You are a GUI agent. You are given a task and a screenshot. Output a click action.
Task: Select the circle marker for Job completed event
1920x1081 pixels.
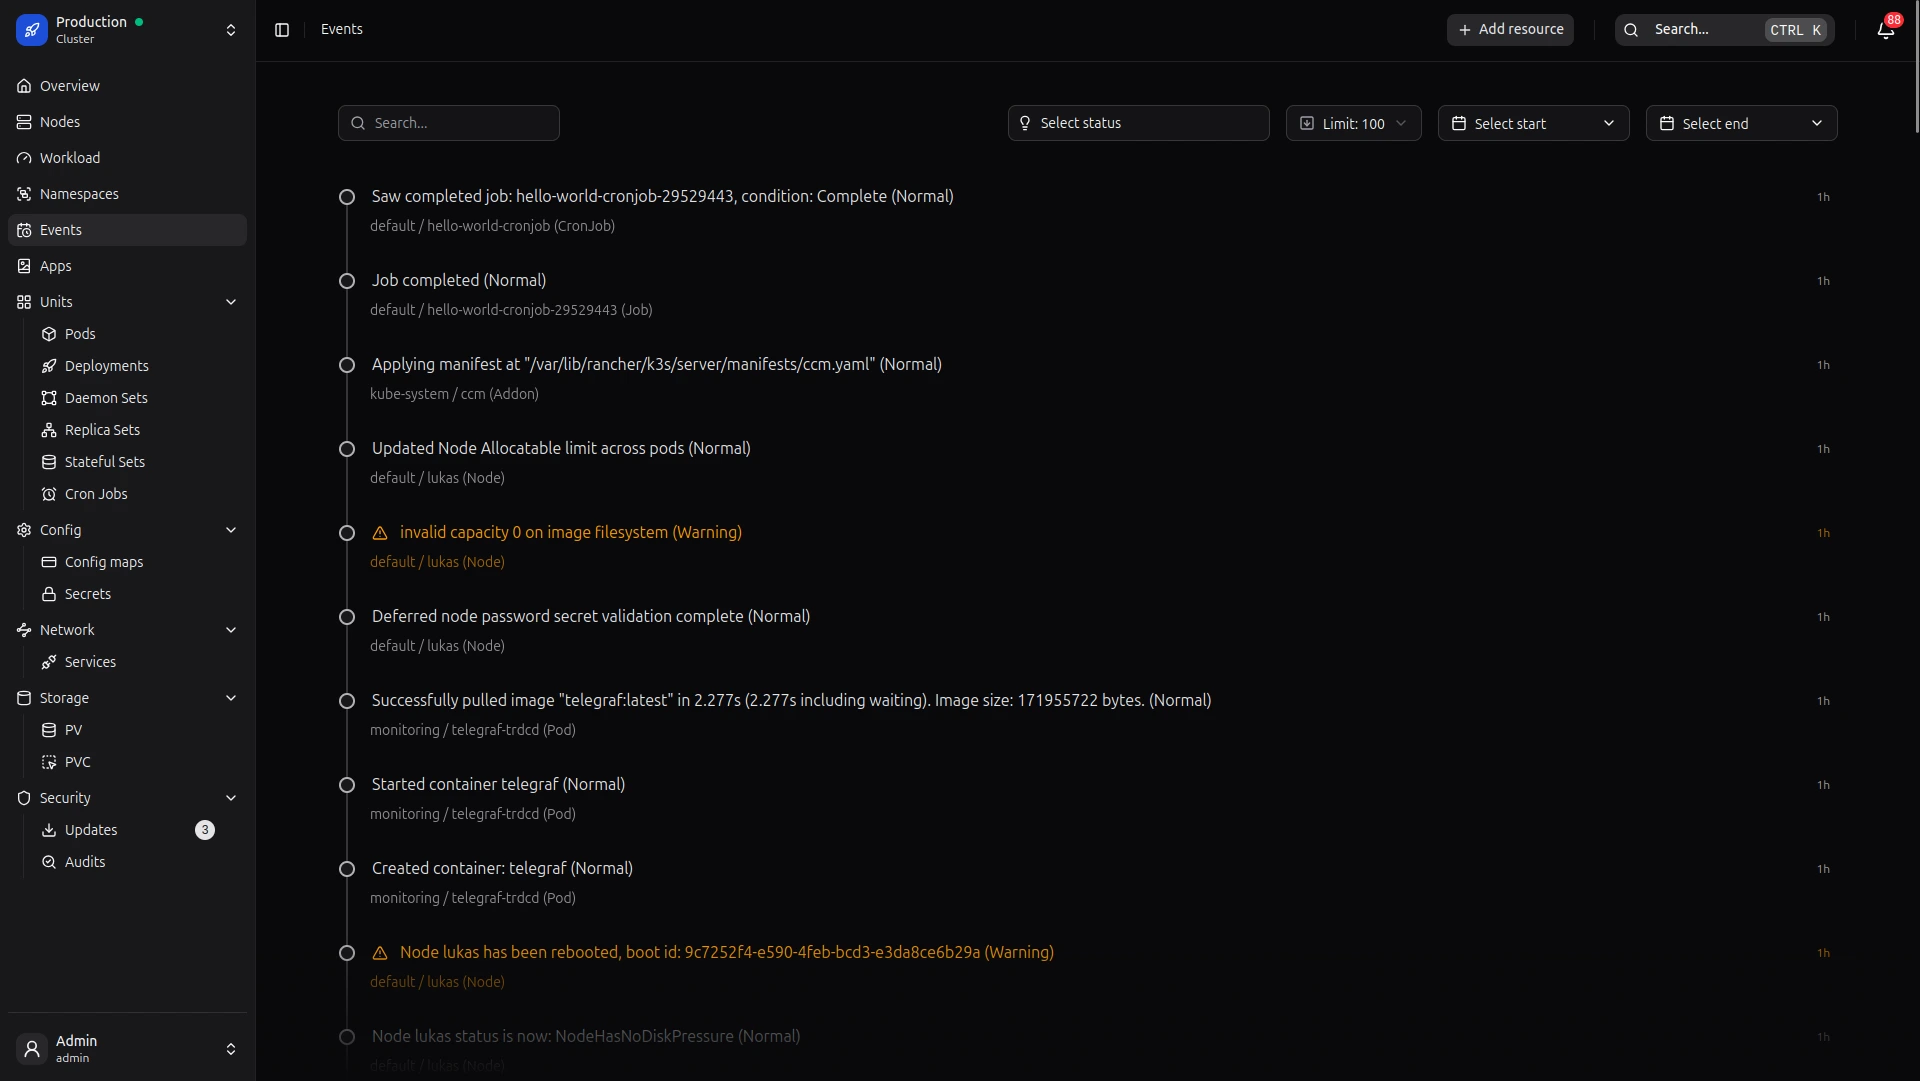(347, 281)
